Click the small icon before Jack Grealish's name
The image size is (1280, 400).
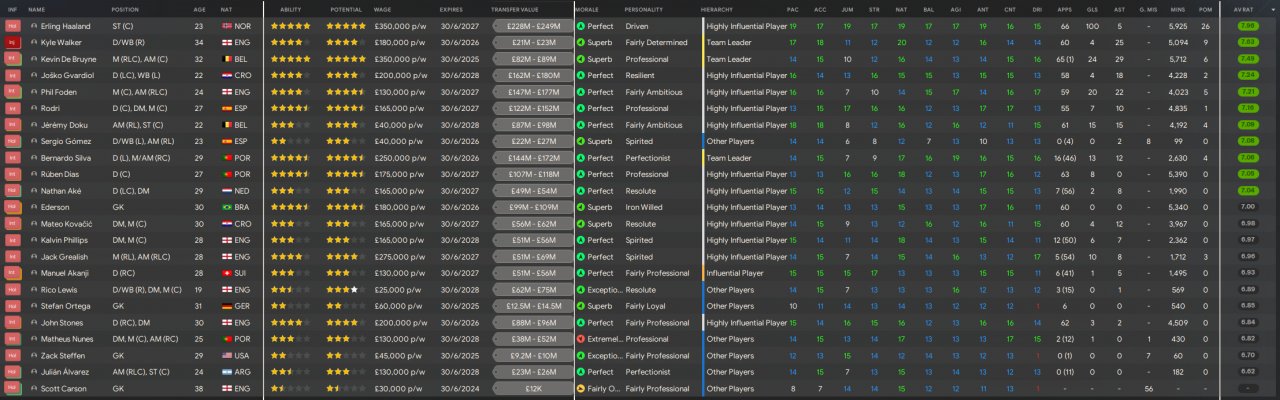coord(34,257)
